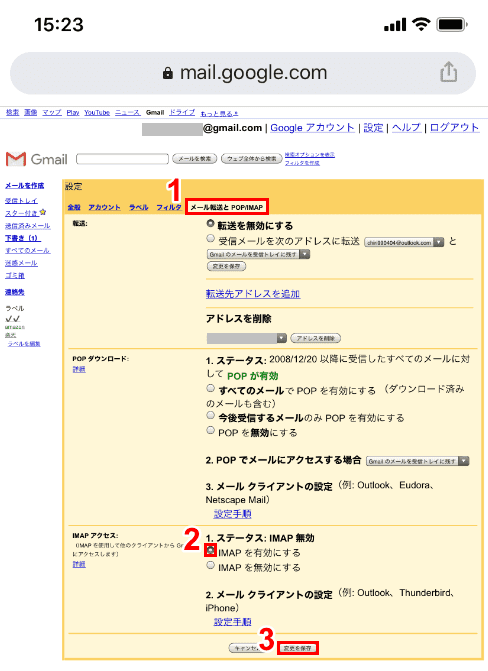Open the ラベル settings tab
This screenshot has height=671, width=488.
coord(139,208)
